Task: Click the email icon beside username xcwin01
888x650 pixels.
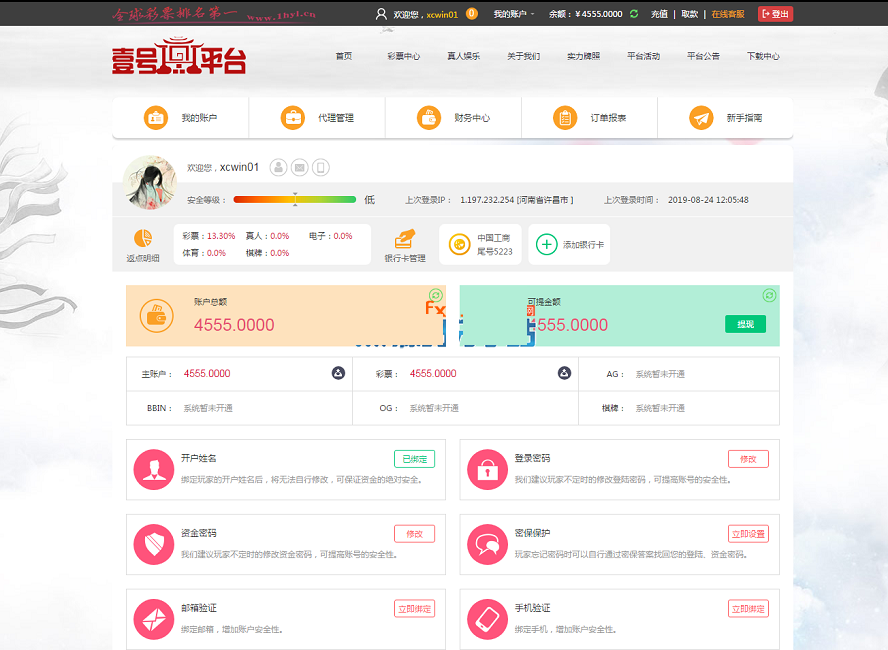Action: [x=299, y=168]
